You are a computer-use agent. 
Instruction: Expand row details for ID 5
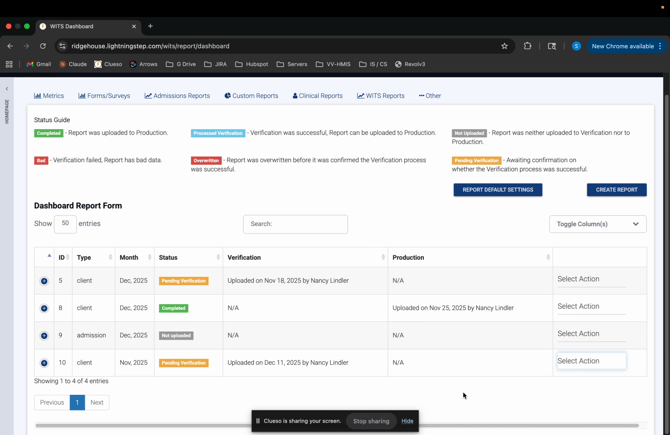point(44,281)
